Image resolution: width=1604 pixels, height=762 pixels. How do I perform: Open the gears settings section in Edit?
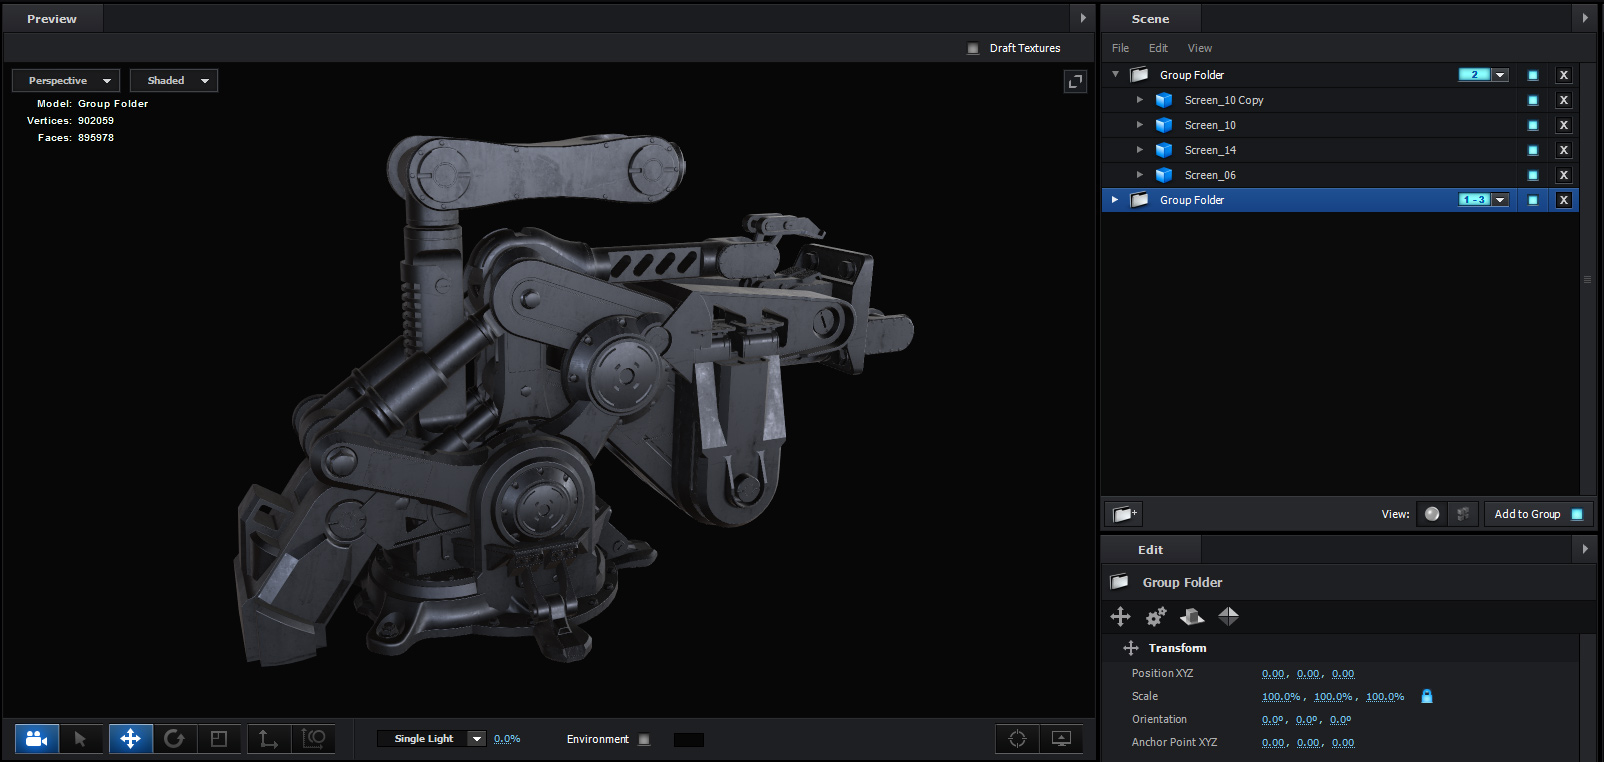(x=1156, y=617)
